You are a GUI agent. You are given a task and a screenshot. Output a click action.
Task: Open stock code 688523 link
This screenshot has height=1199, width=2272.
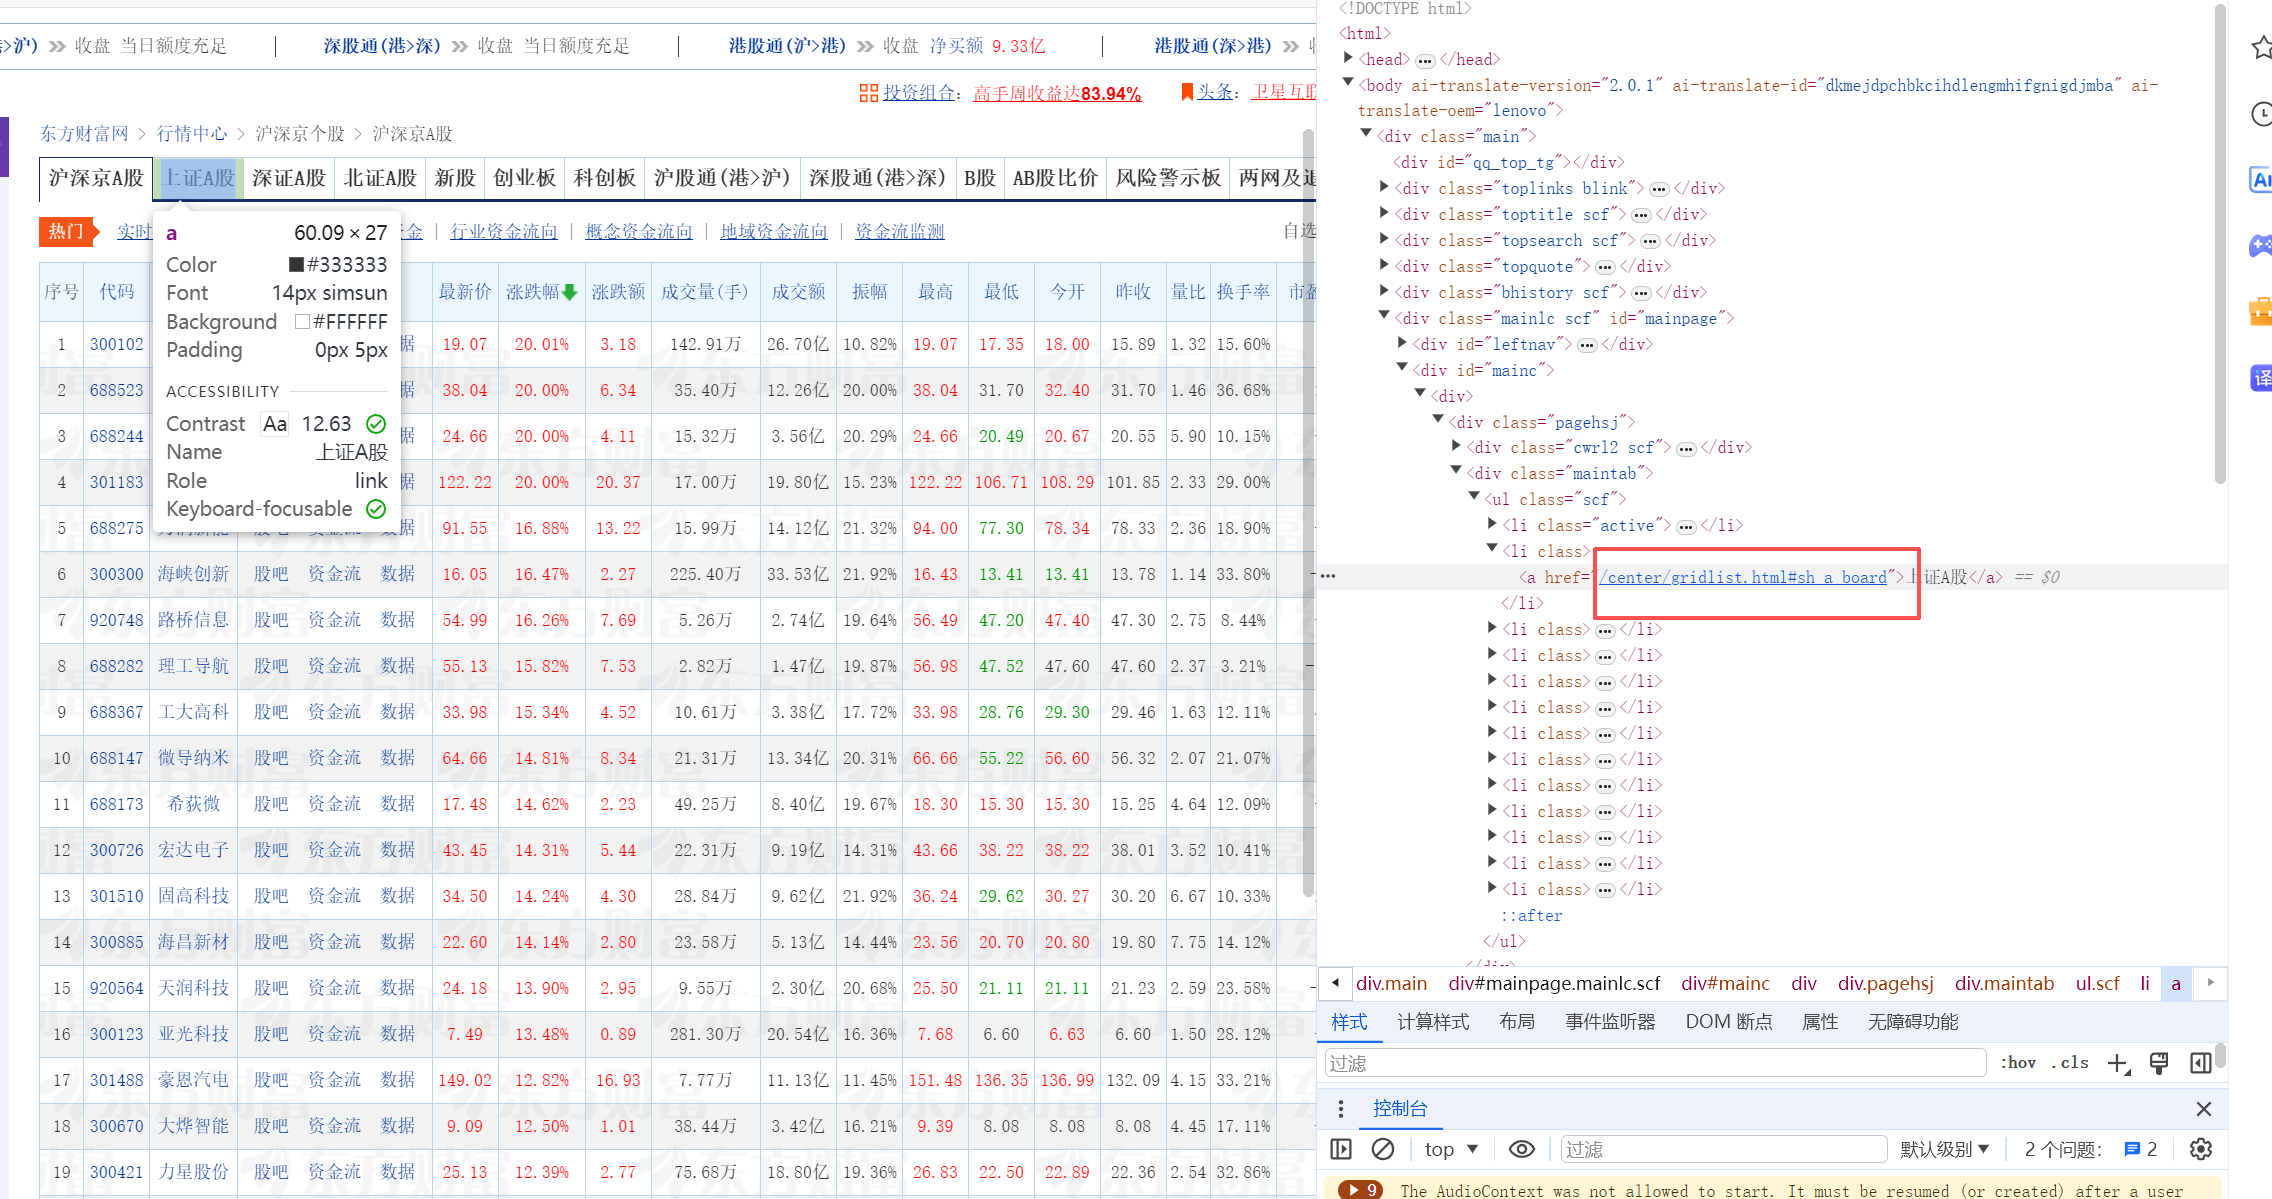click(116, 390)
